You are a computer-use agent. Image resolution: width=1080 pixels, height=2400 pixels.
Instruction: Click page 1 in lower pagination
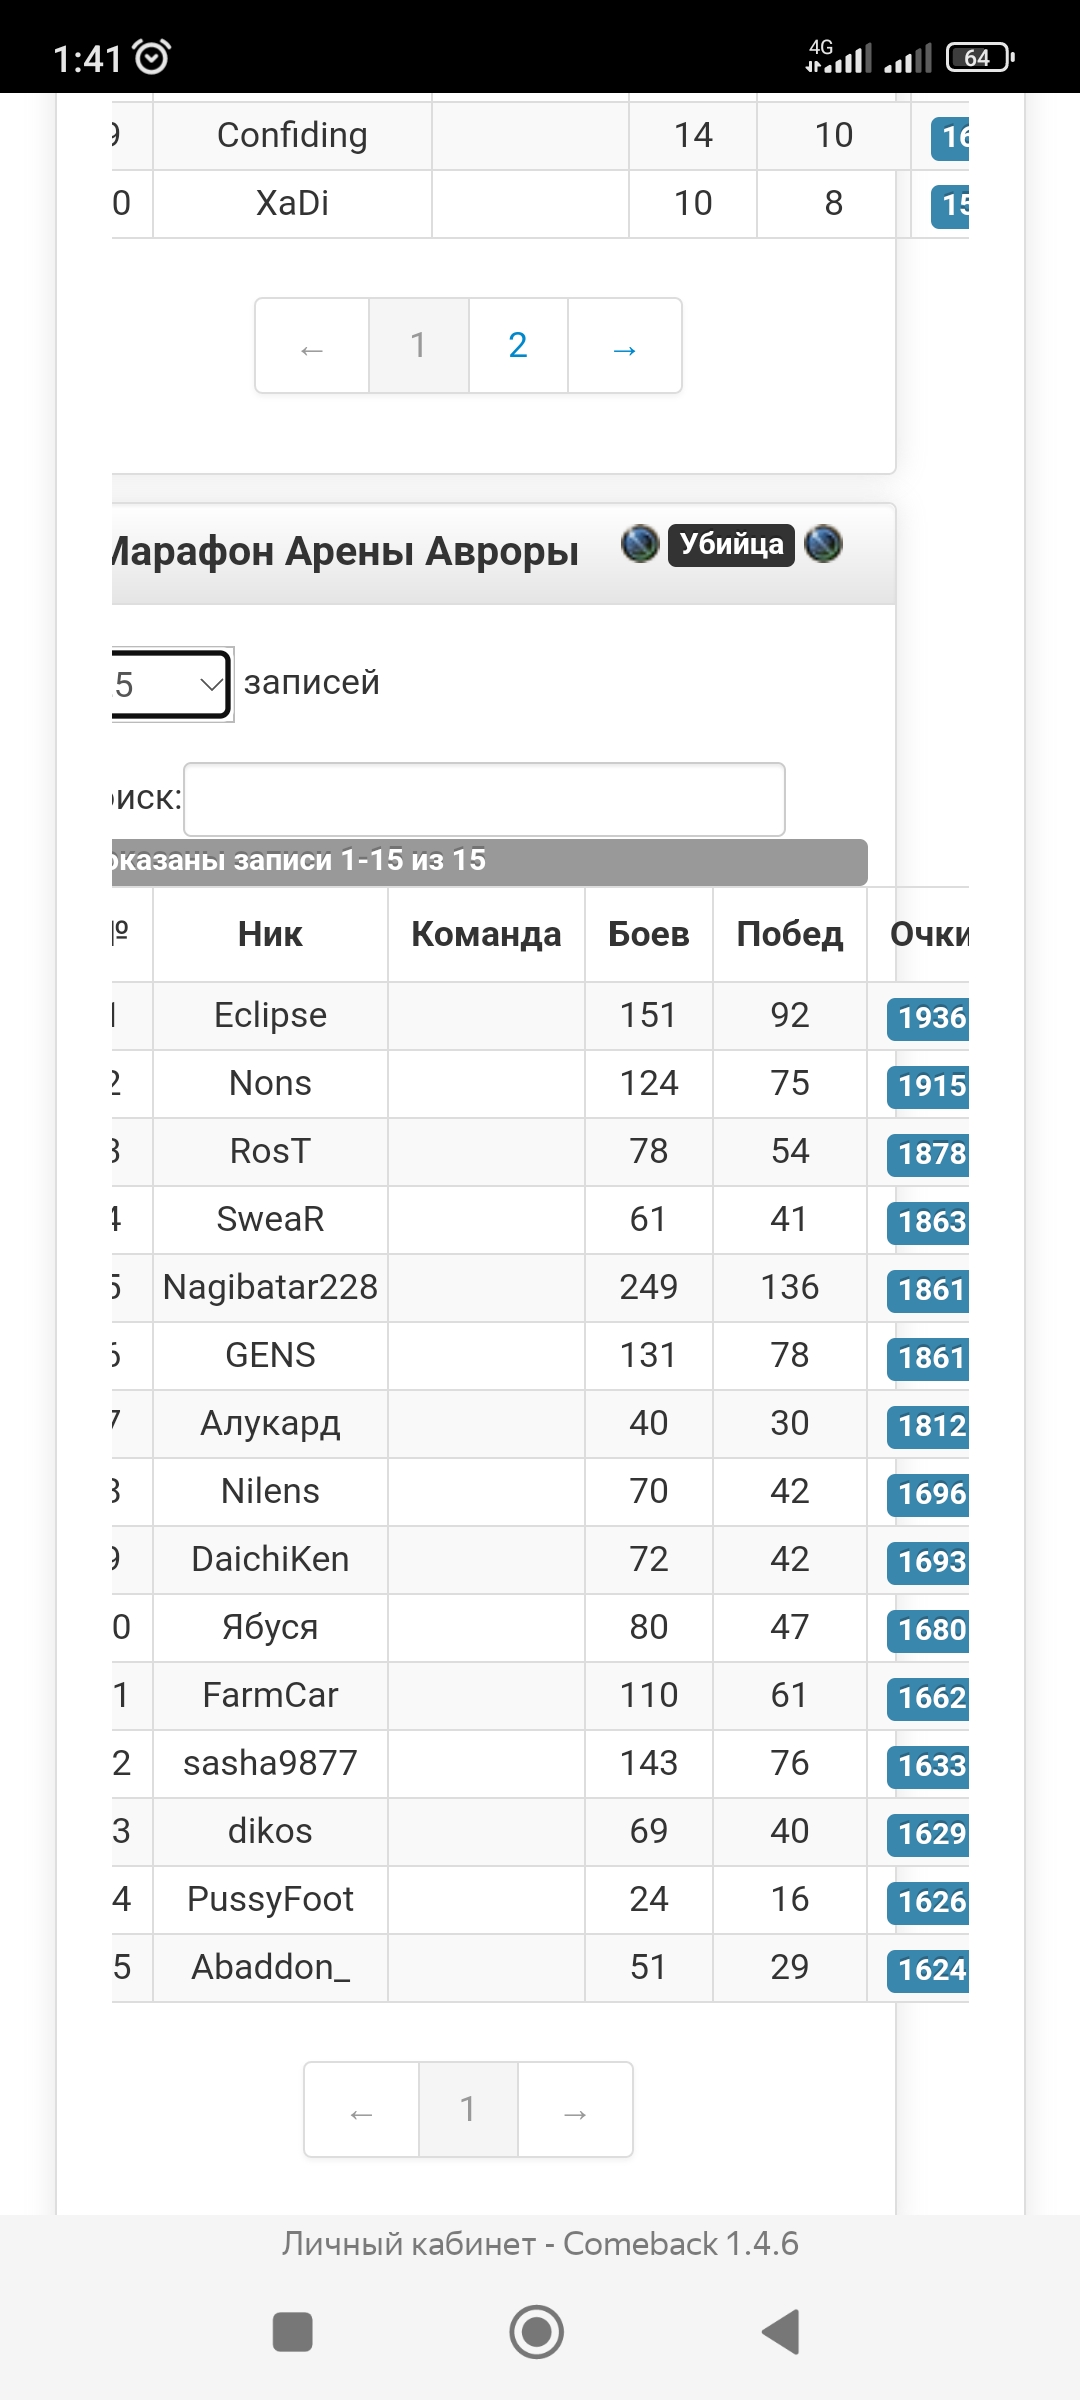(x=468, y=2109)
